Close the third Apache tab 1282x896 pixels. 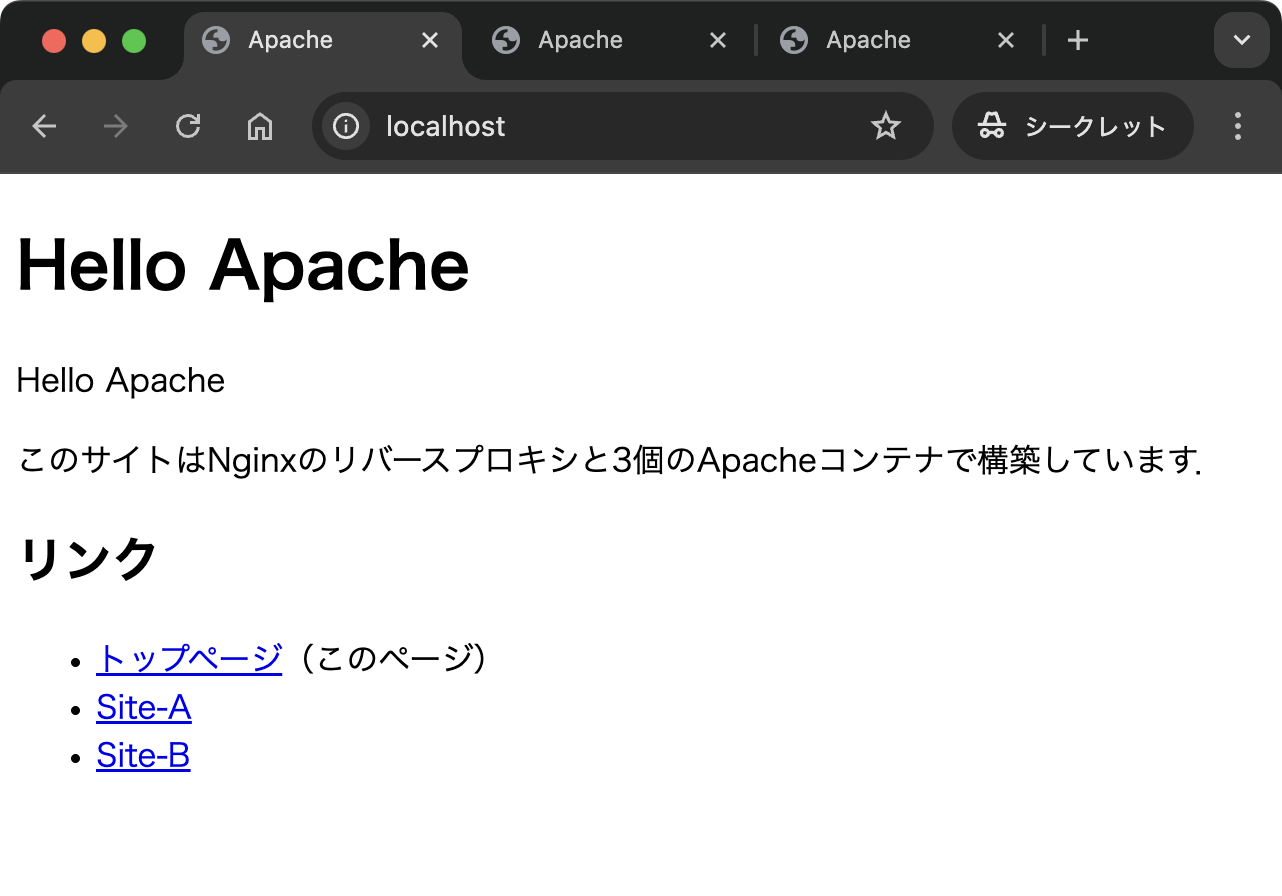click(x=1006, y=40)
